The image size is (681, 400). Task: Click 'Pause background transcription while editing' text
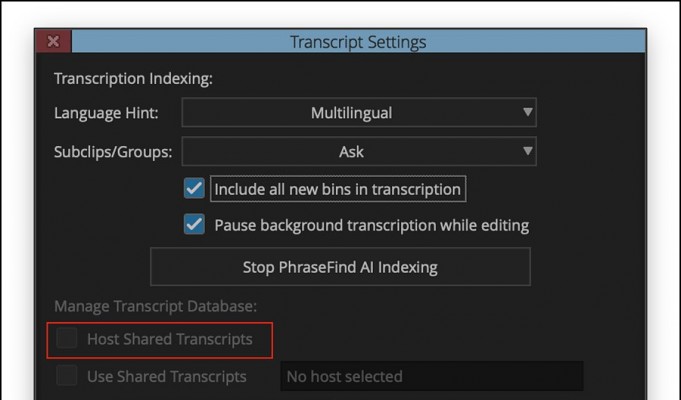(x=371, y=225)
